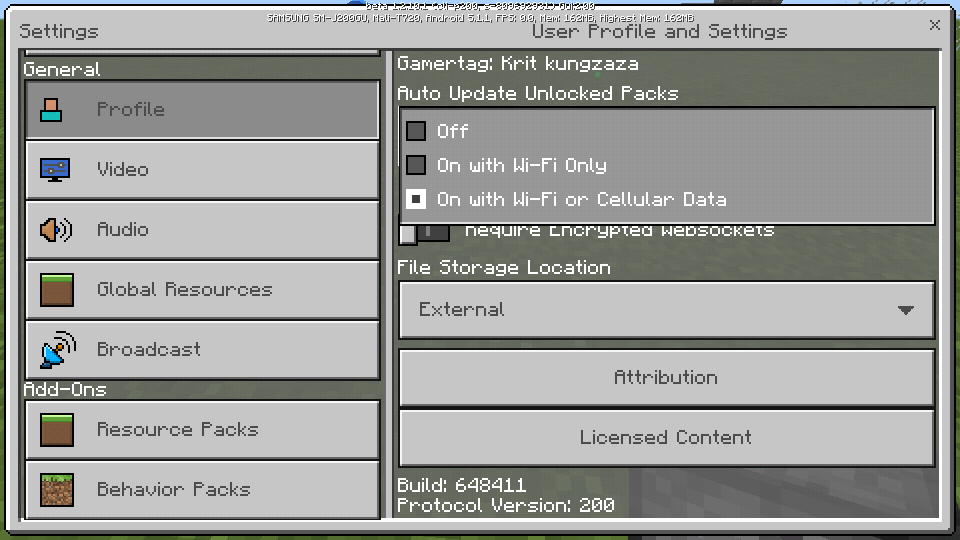
Task: Toggle Require Encrypted Websockets switch
Action: click(424, 233)
